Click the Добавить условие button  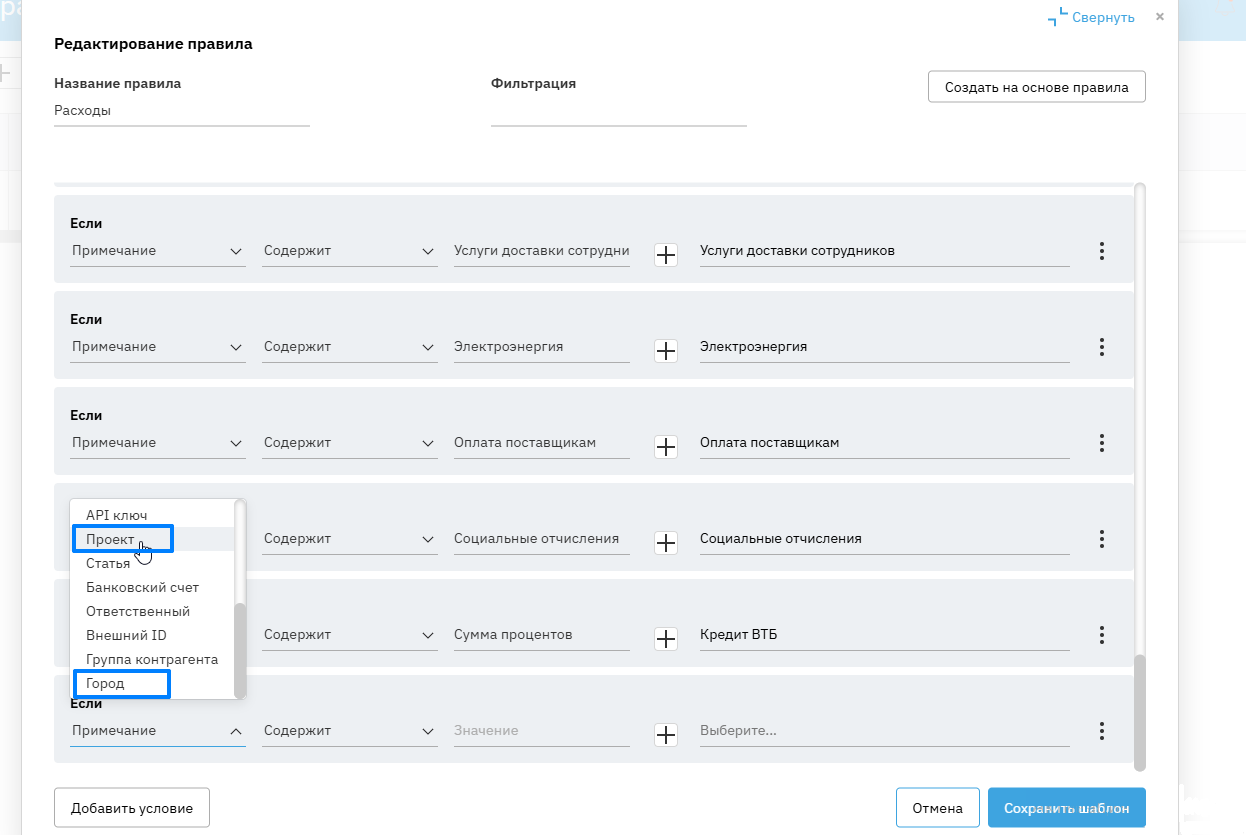(132, 808)
